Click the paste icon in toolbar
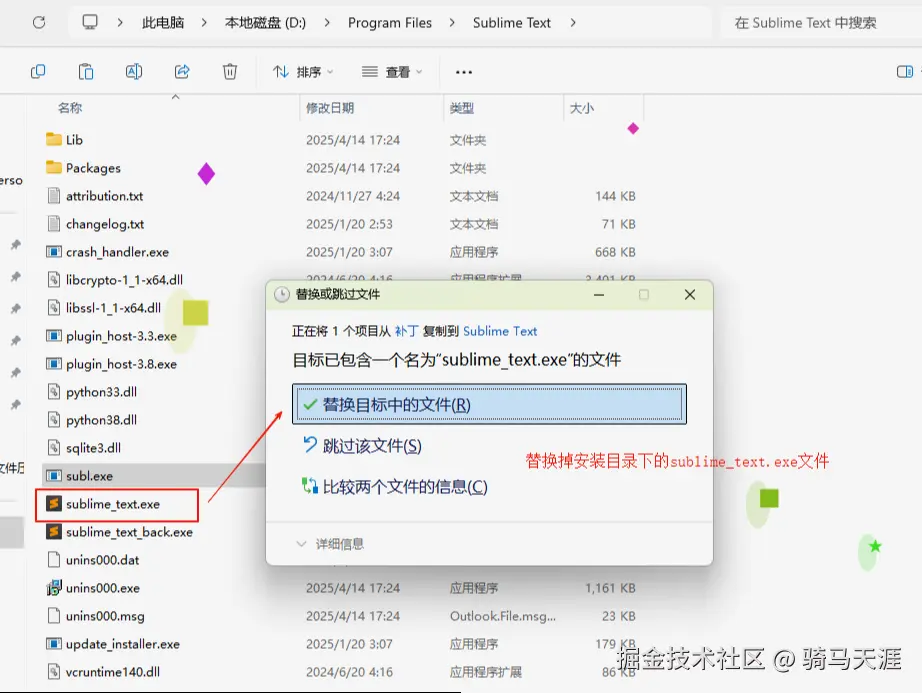This screenshot has width=922, height=693. pos(86,72)
